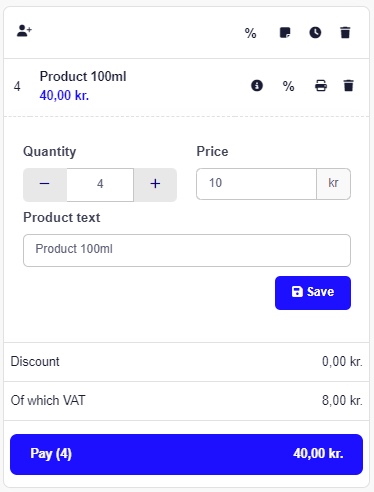Delete entire order with top trash icon

345,33
